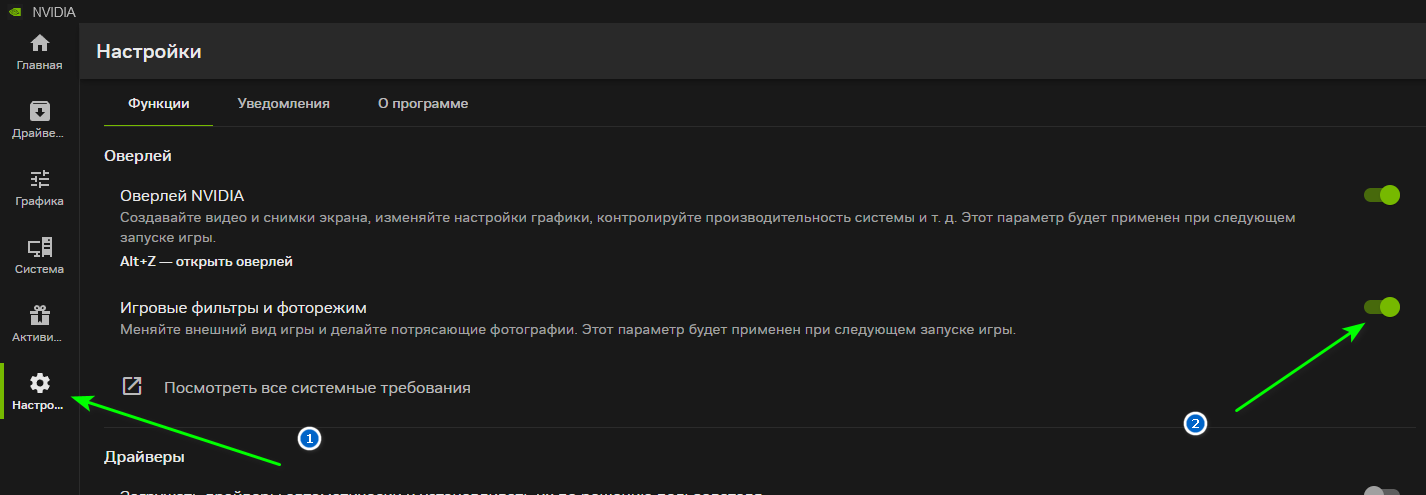The image size is (1426, 495).
Task: Open the Графика sliders icon in sidebar
Action: (39, 179)
